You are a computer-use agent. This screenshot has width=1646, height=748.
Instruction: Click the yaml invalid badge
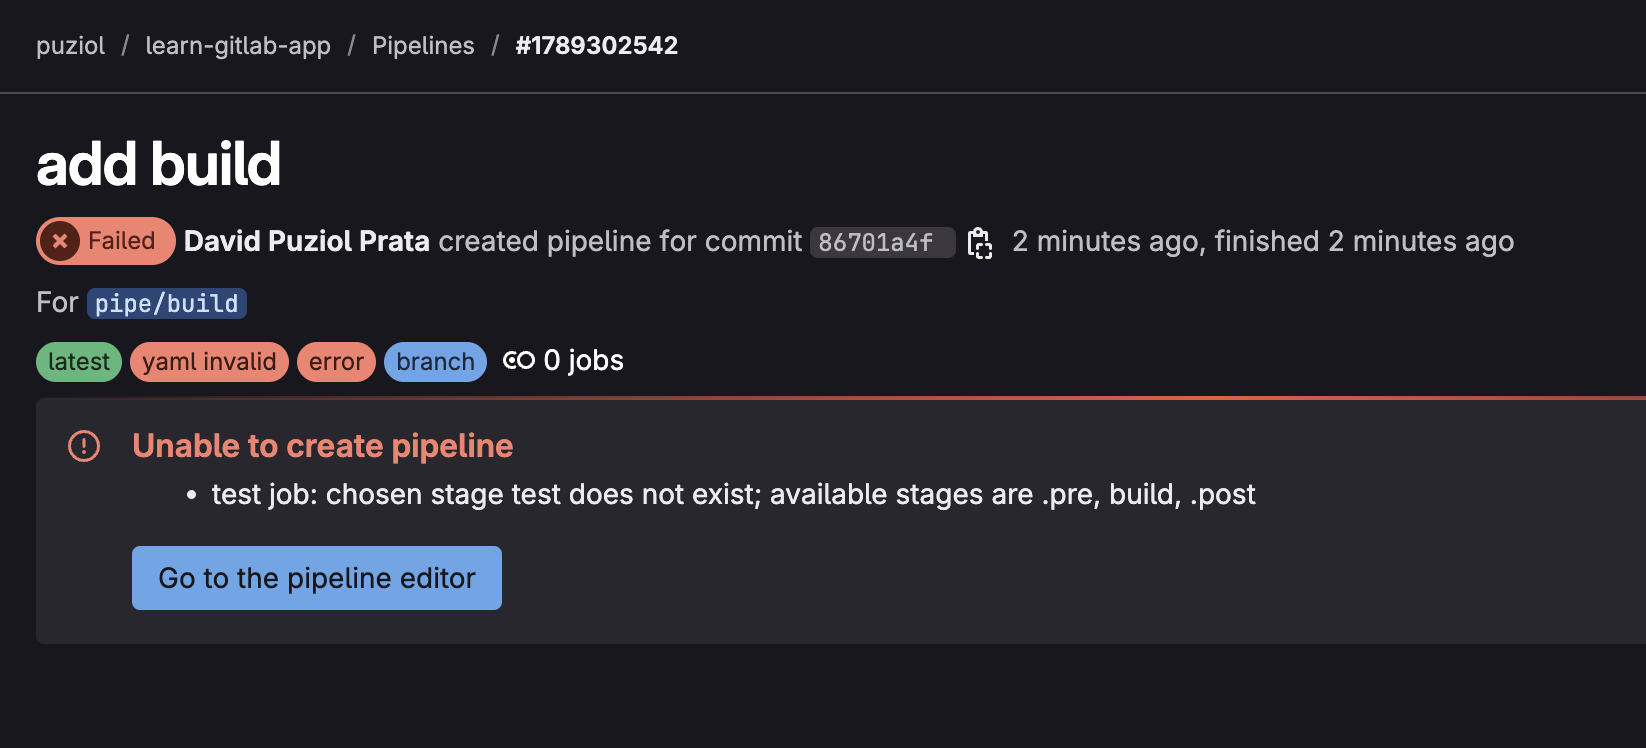(209, 361)
